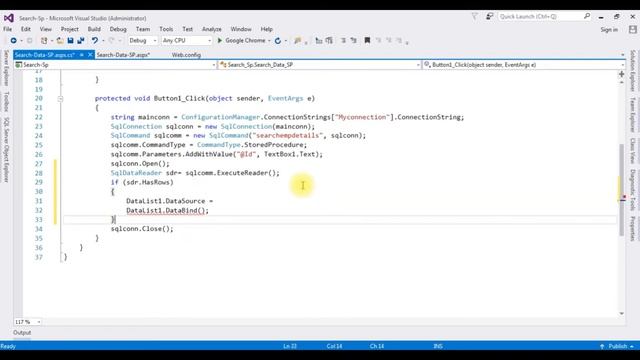This screenshot has height=360, width=640.
Task: Click the Save file icon
Action: pos(70,40)
